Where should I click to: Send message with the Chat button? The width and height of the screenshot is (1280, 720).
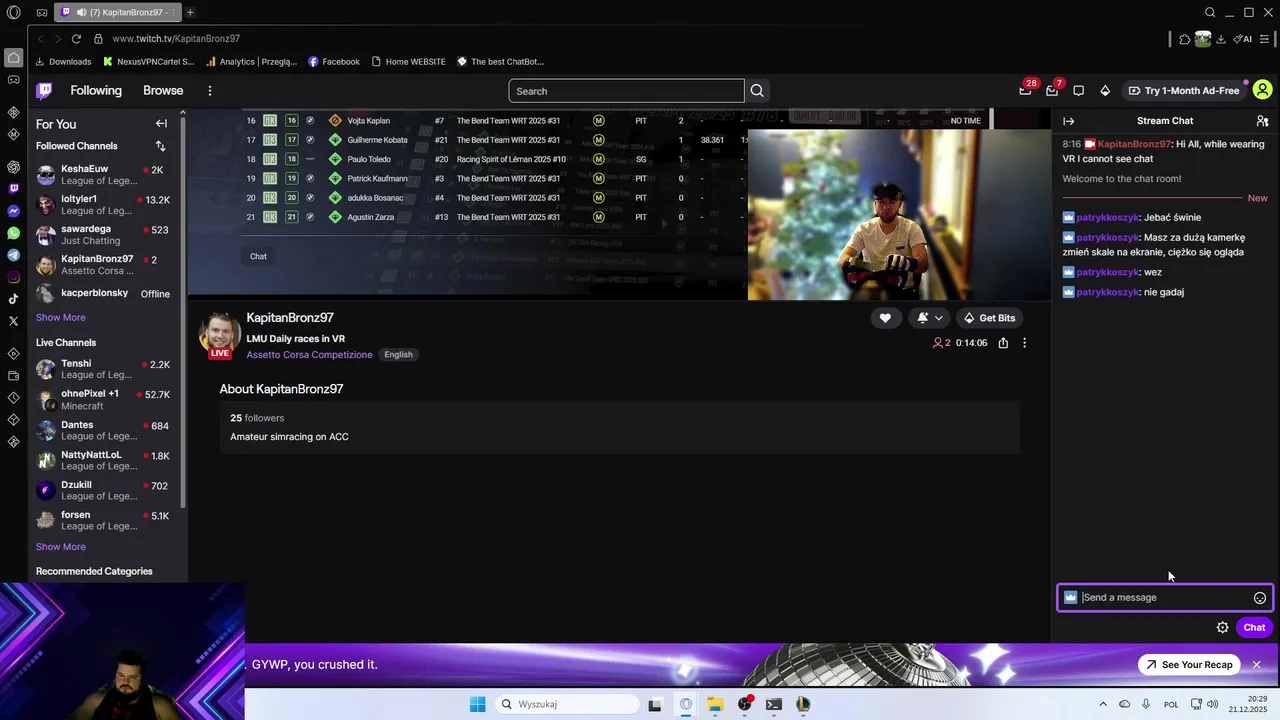[x=1254, y=628]
